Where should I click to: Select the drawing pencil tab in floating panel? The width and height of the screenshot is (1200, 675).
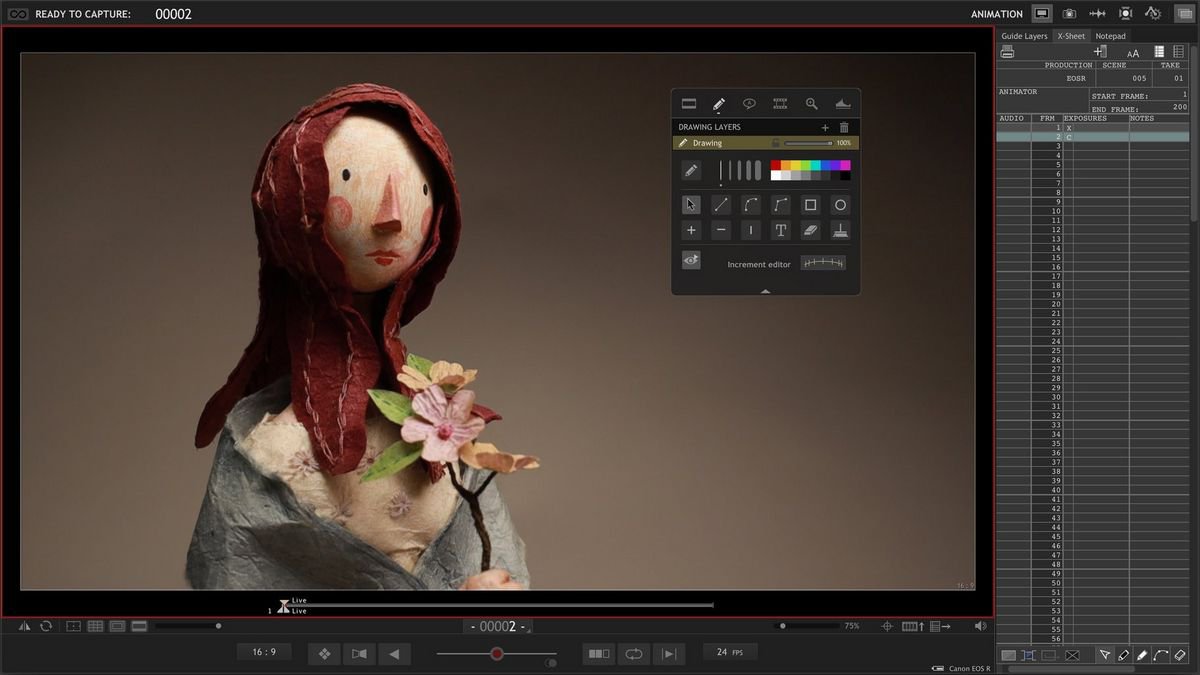pos(718,103)
